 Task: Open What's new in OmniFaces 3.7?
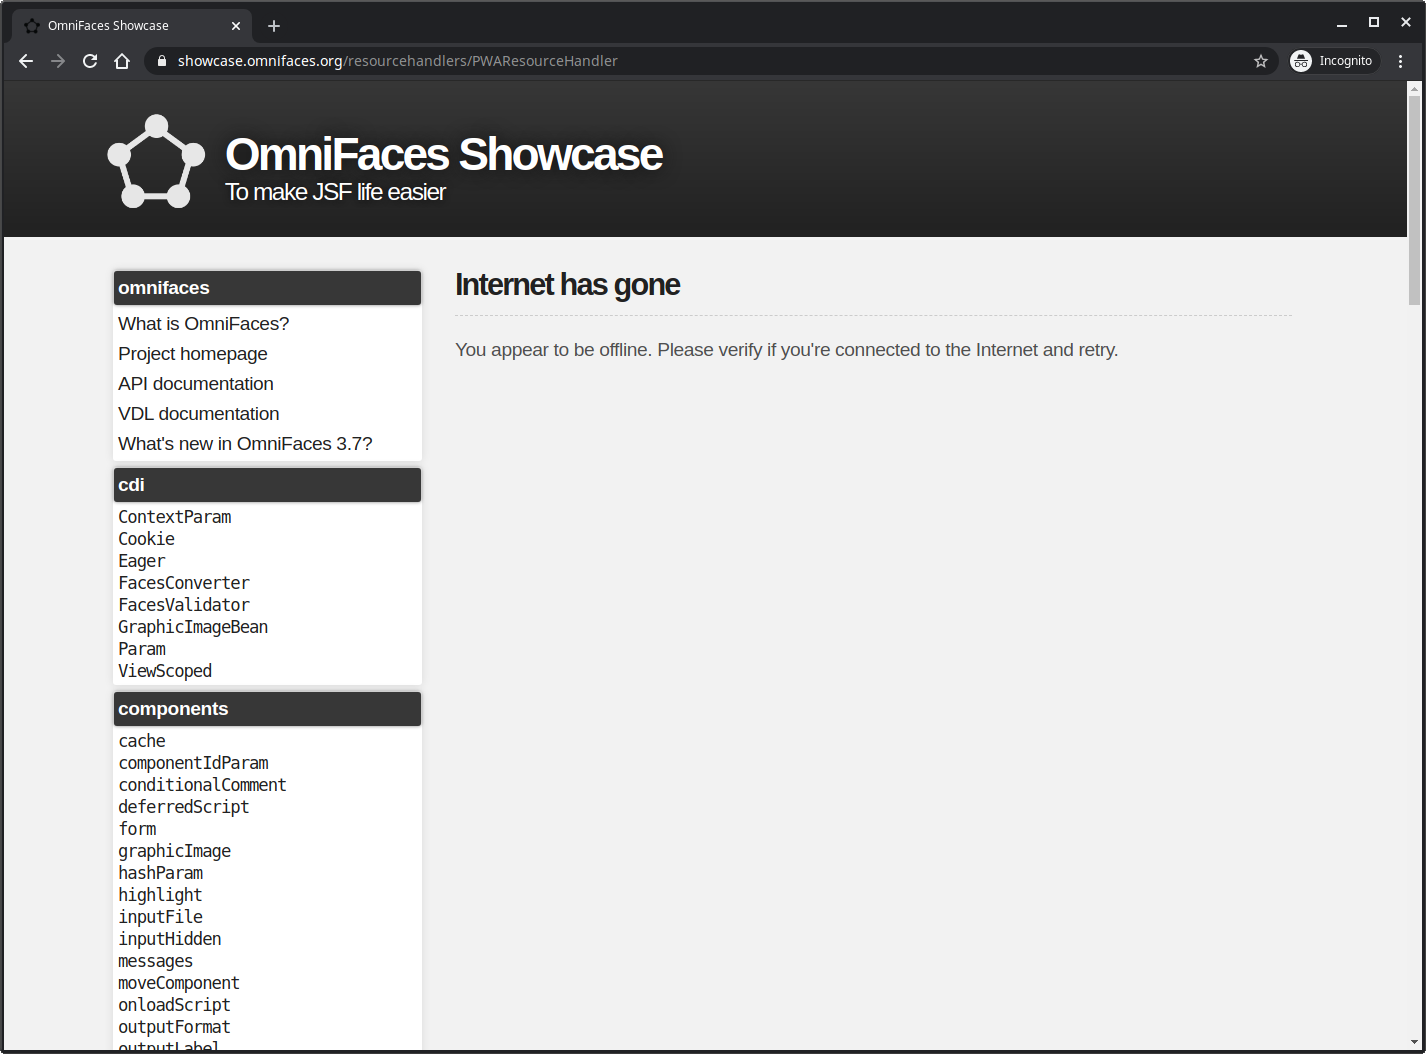[x=245, y=444]
